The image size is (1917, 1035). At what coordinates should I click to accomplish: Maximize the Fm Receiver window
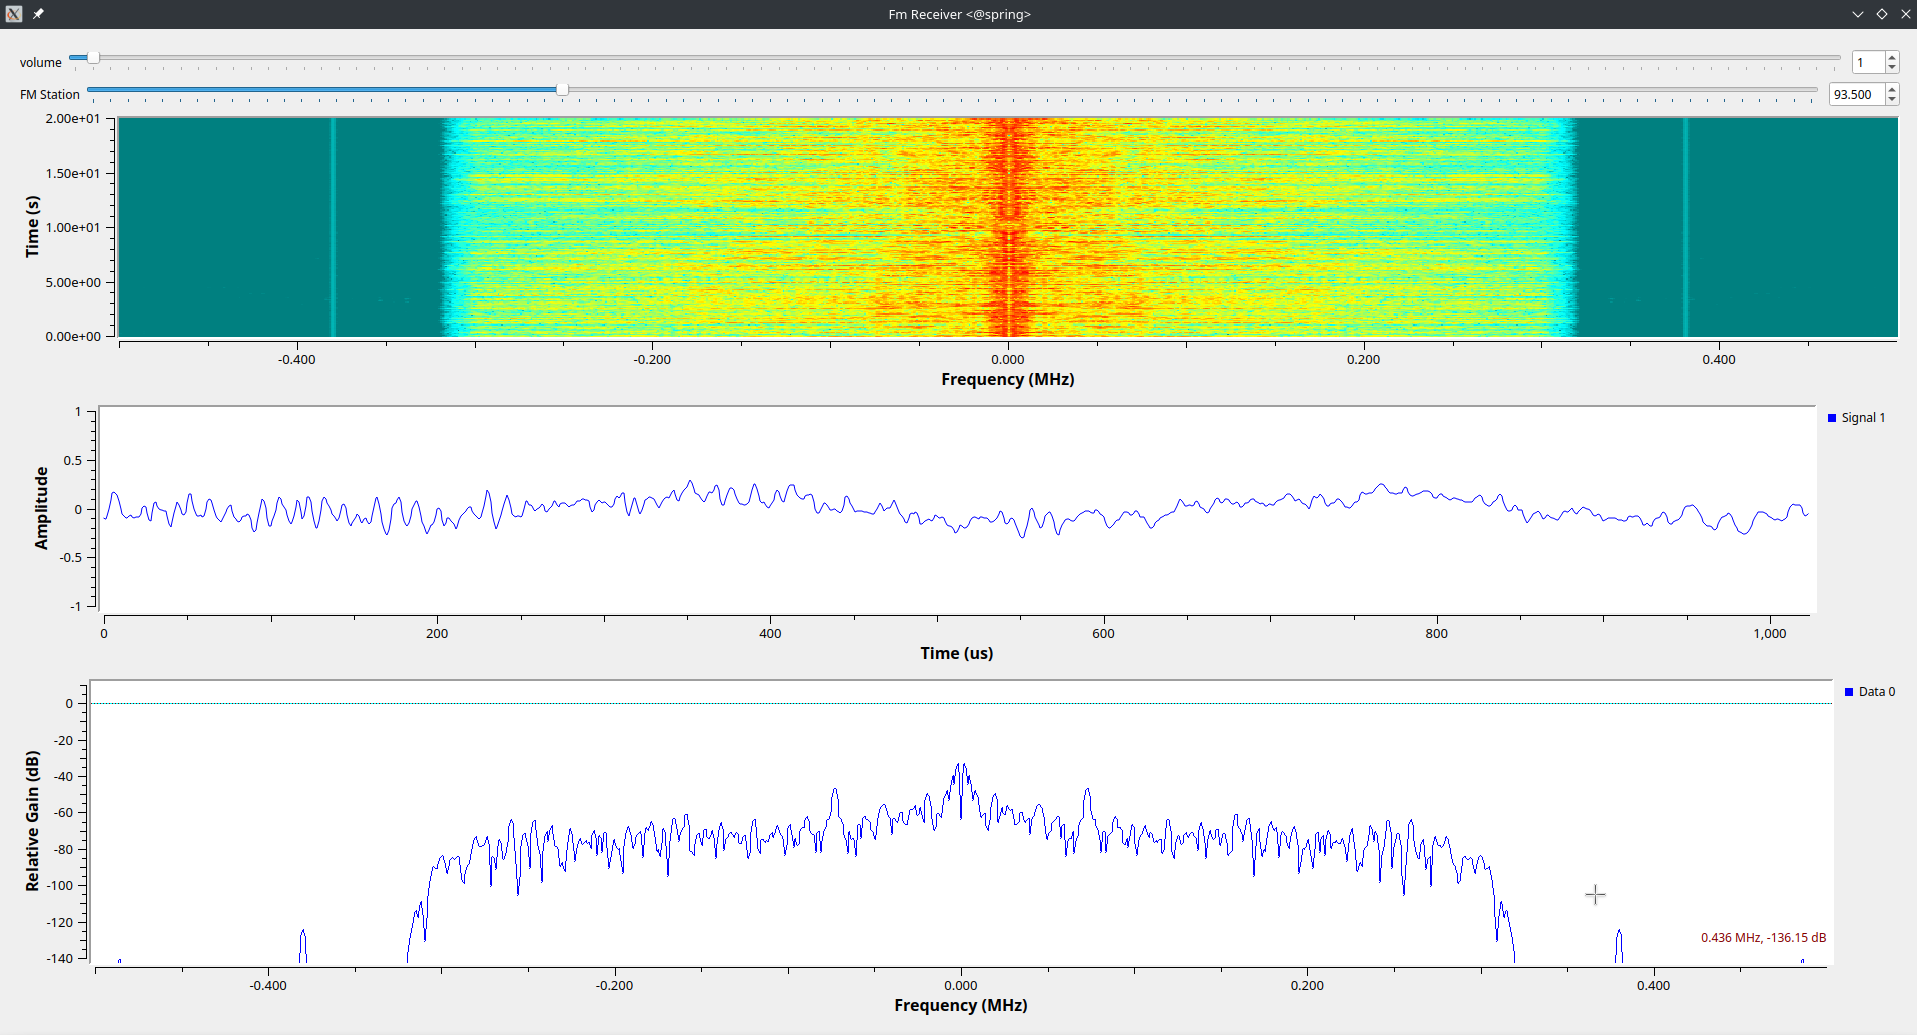click(x=1881, y=14)
